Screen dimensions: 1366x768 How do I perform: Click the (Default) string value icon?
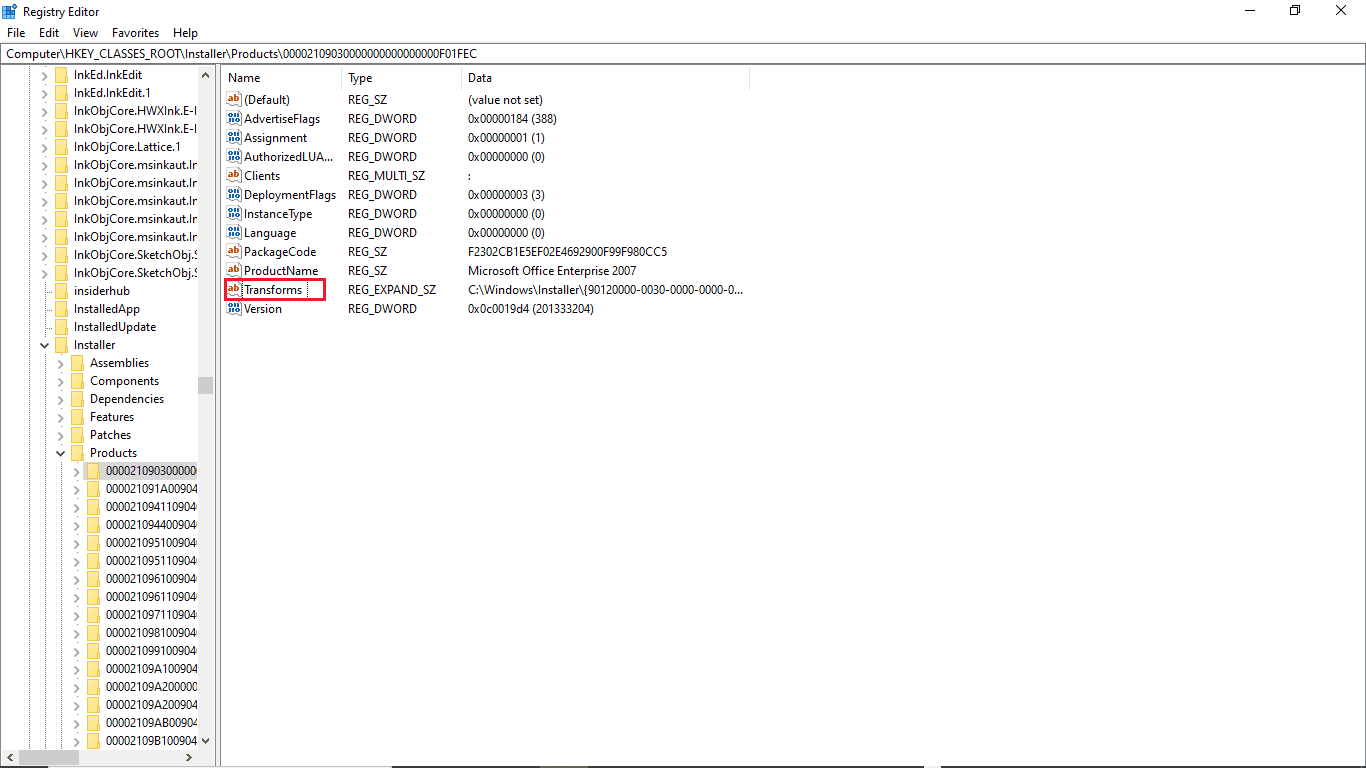click(x=234, y=99)
